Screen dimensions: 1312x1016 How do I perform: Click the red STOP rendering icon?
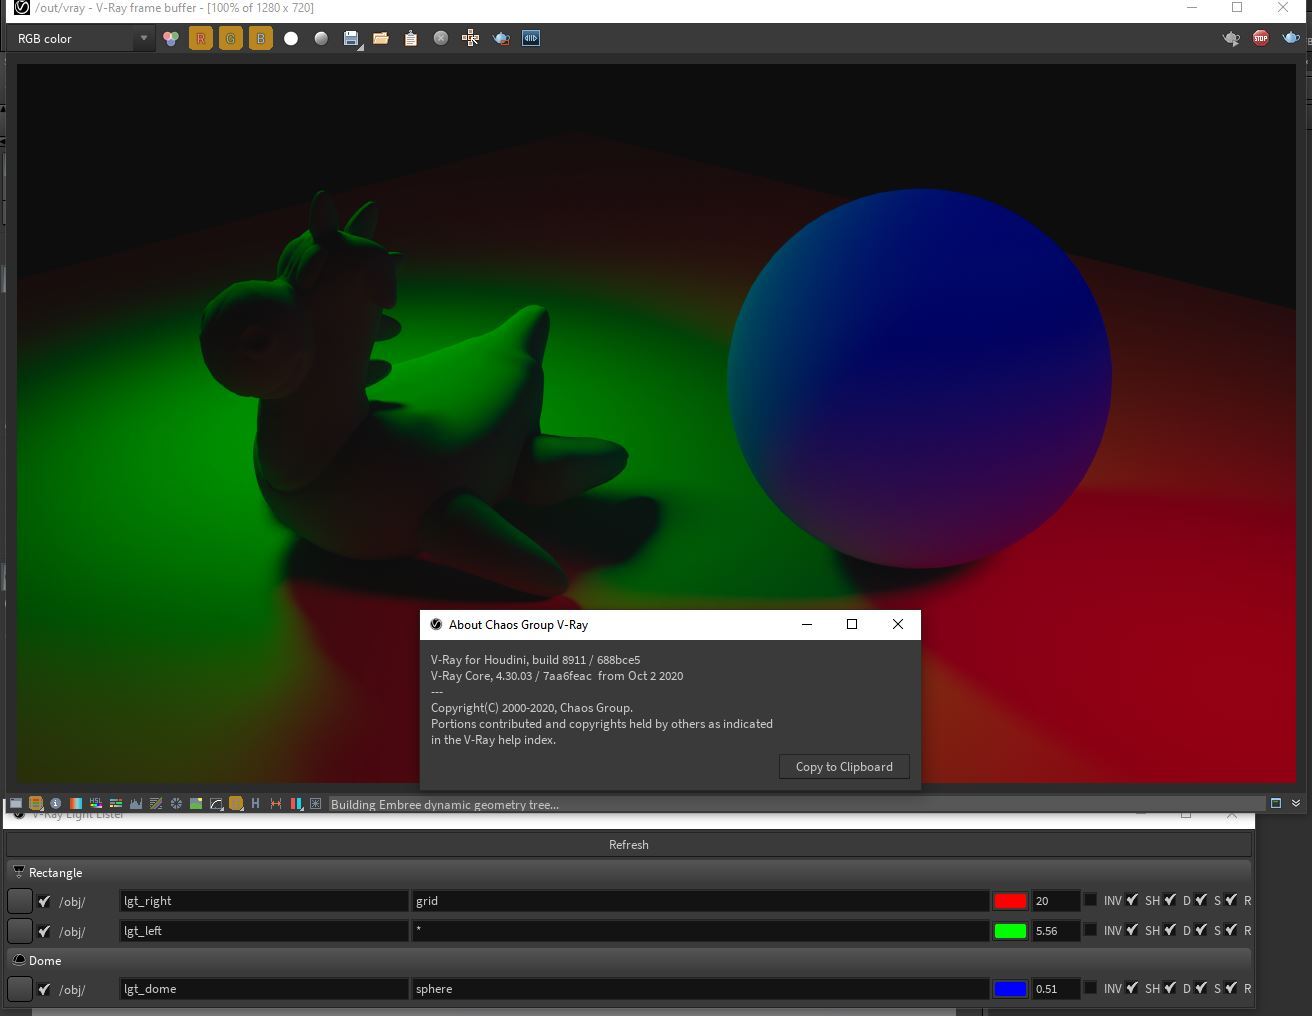(1261, 38)
